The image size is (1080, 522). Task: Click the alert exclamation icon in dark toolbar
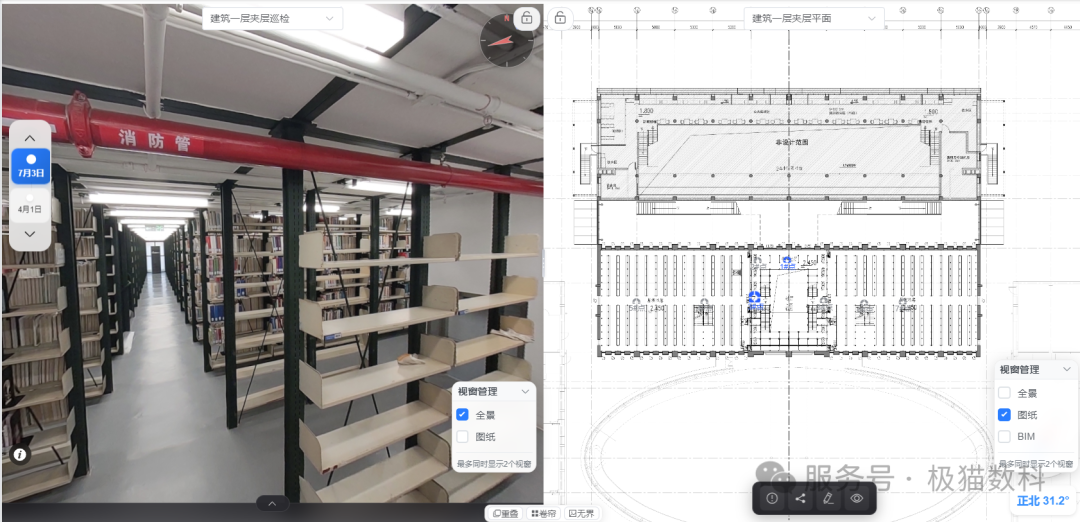point(772,499)
